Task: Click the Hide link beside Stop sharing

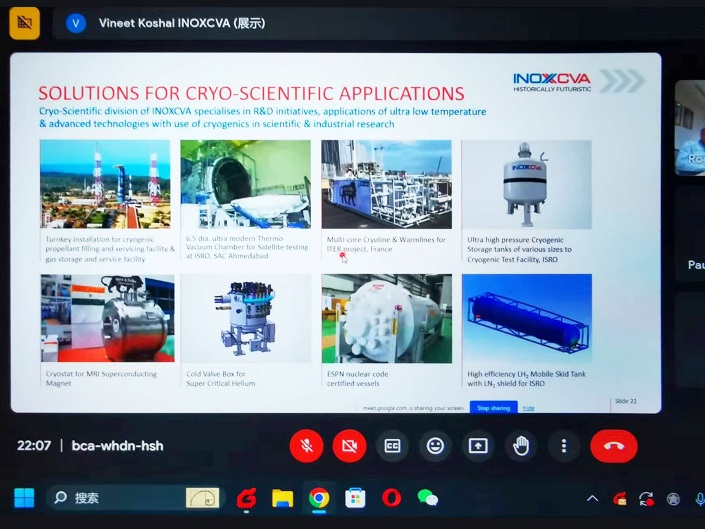Action: pyautogui.click(x=528, y=408)
